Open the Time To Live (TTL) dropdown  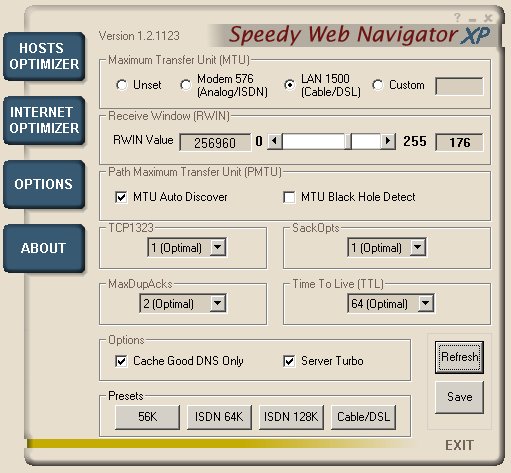coord(426,303)
